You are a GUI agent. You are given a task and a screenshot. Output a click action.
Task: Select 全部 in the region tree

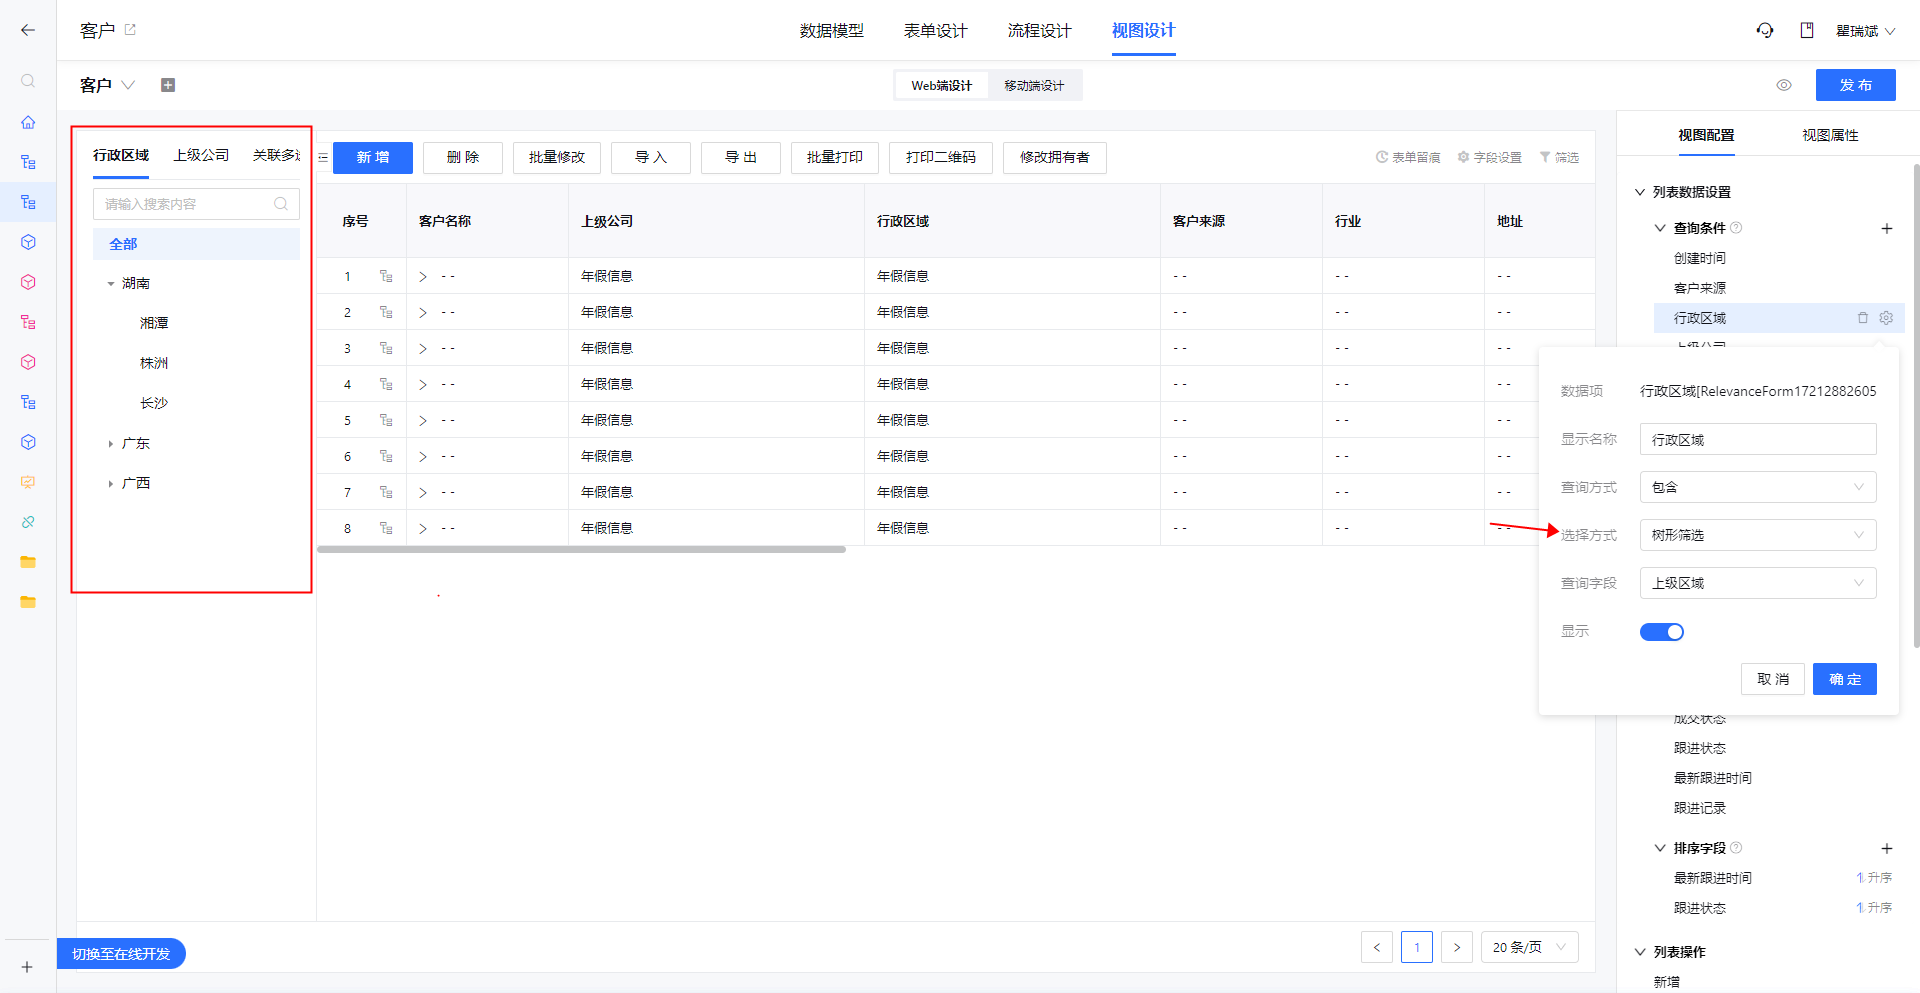(196, 244)
